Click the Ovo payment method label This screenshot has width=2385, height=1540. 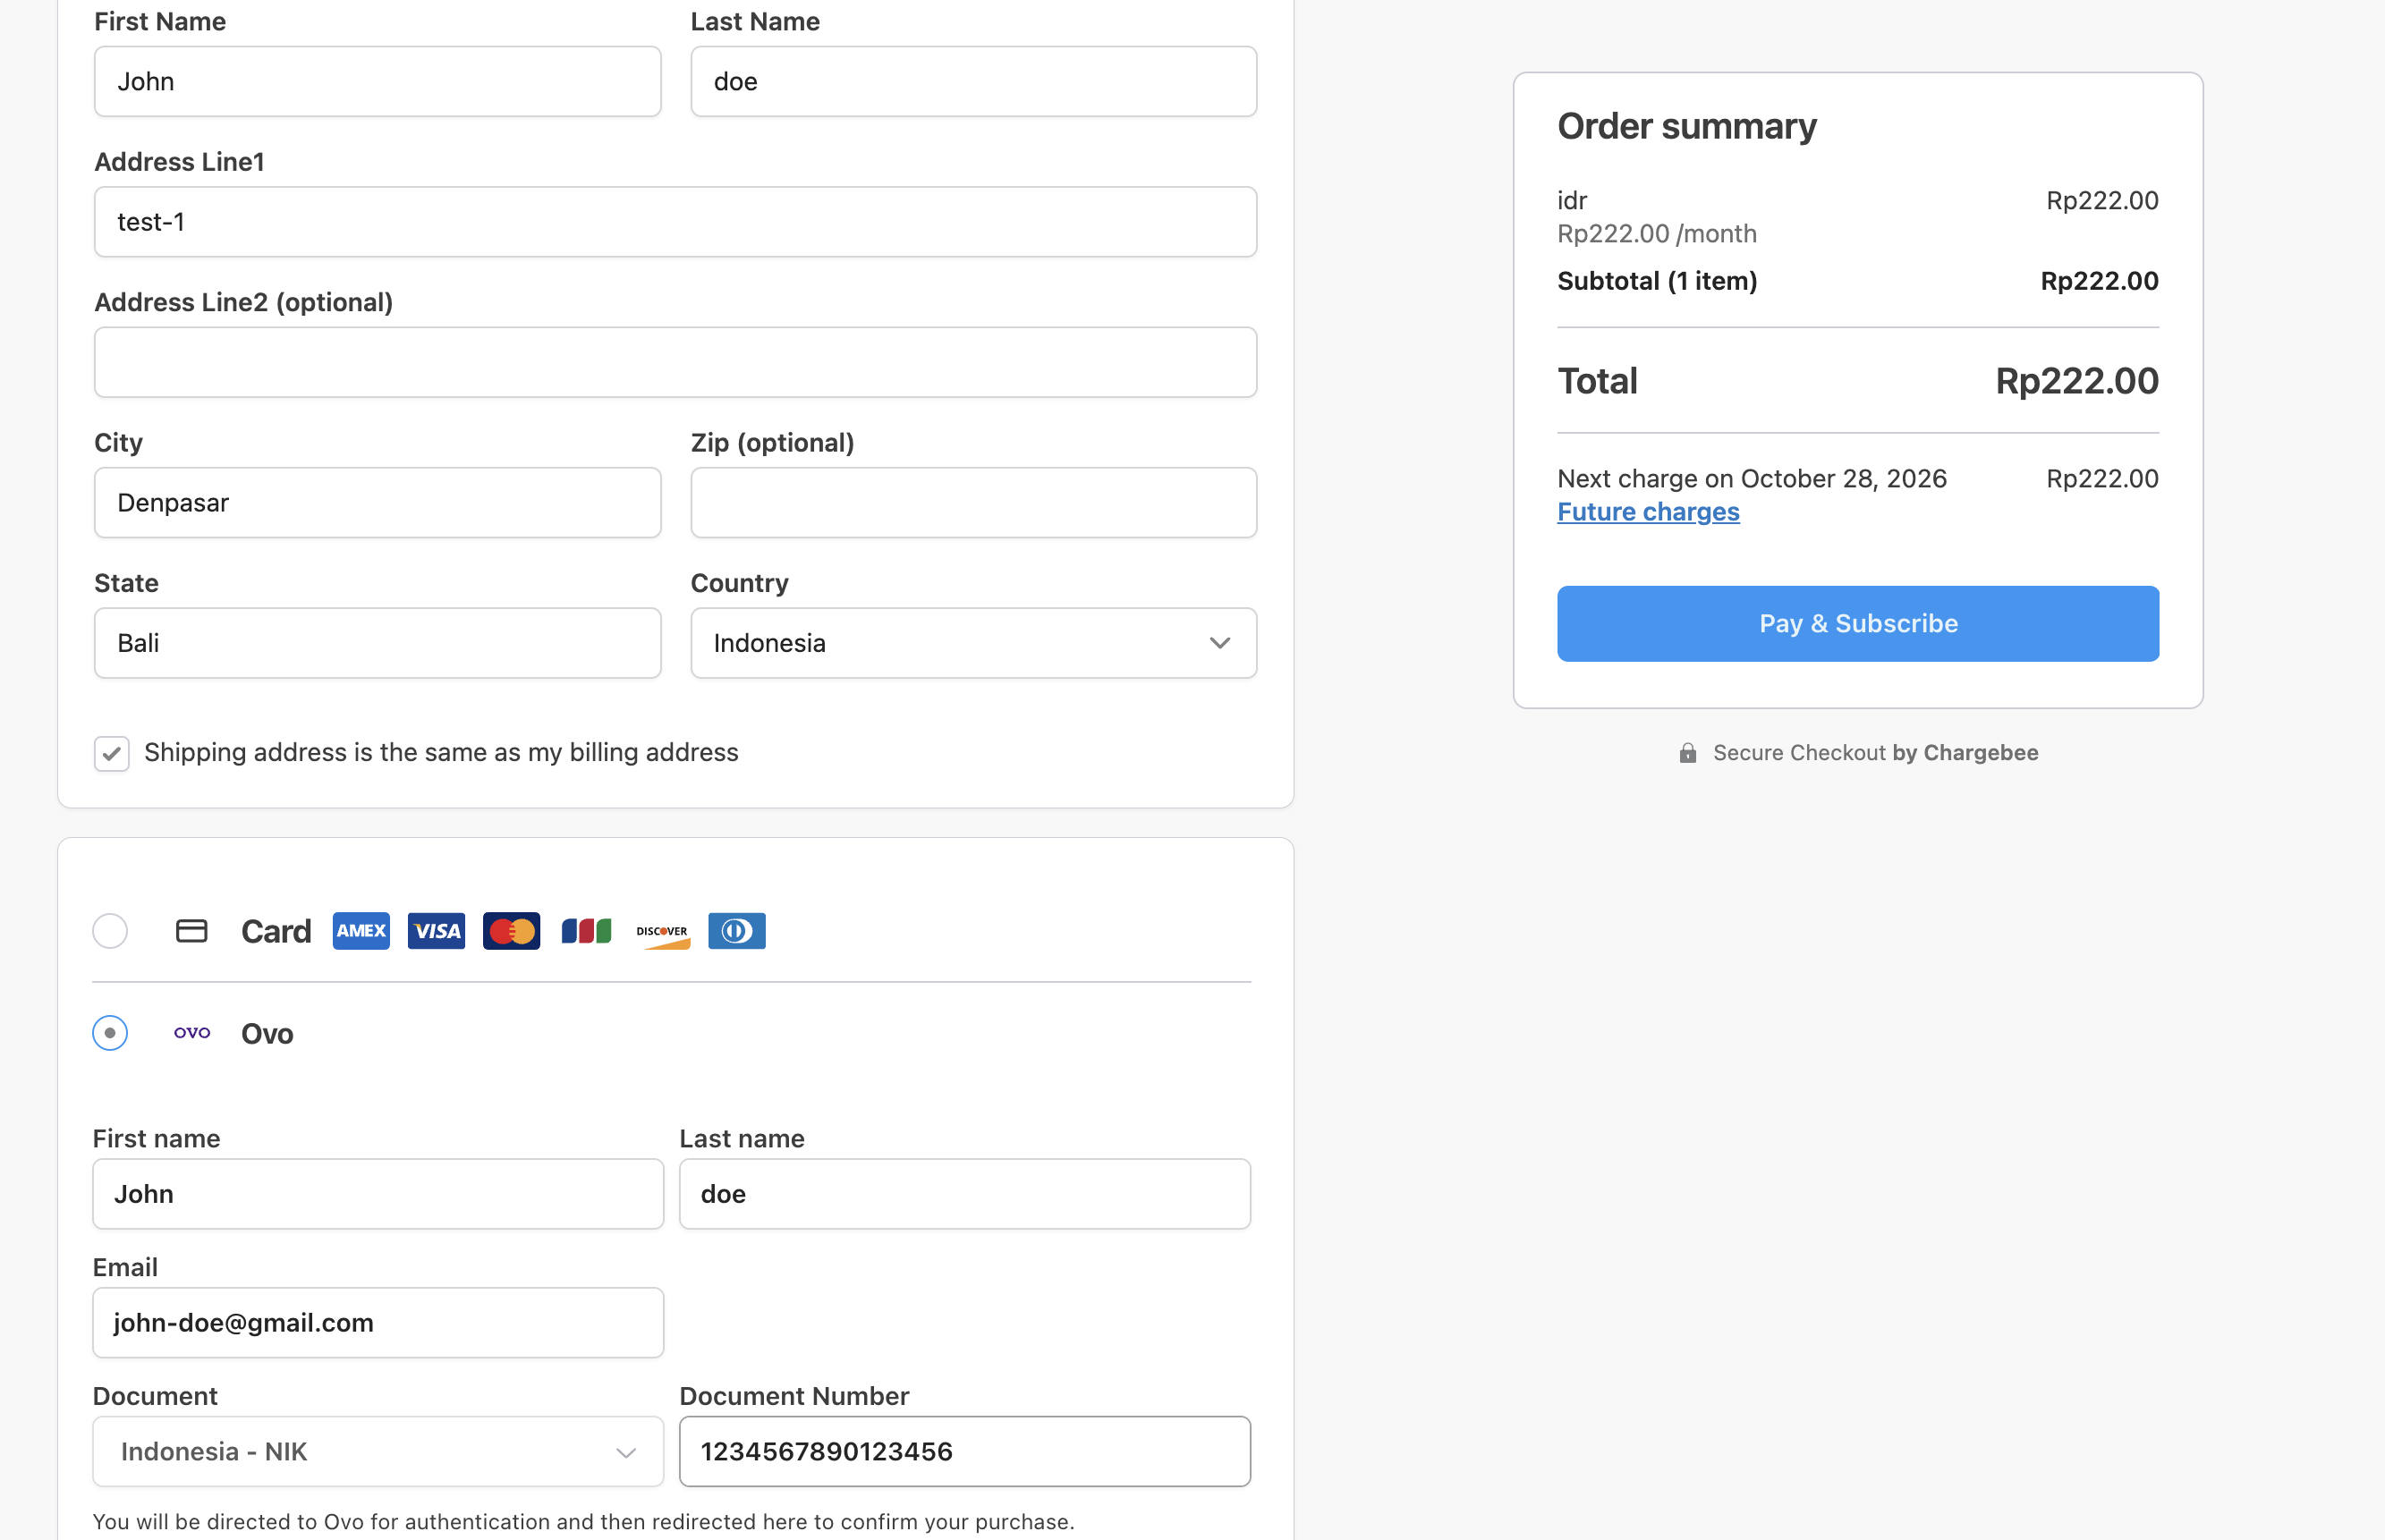pyautogui.click(x=267, y=1033)
